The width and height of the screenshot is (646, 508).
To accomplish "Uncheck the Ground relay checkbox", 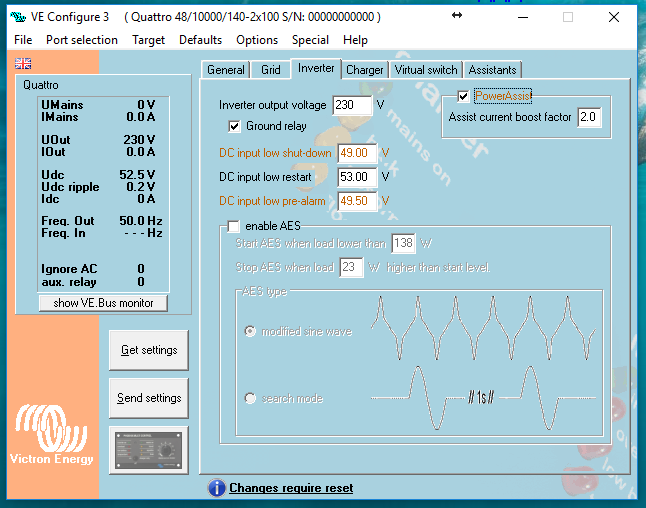I will tap(234, 126).
